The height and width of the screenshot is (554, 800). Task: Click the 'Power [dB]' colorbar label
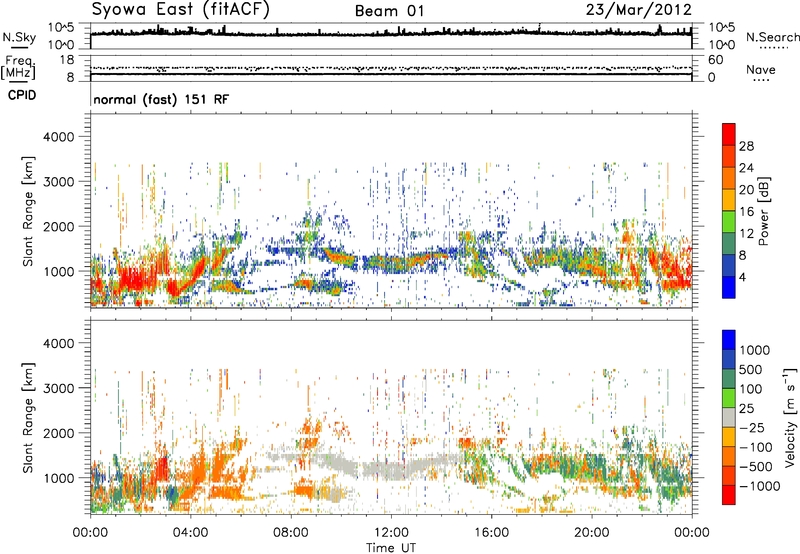click(763, 211)
